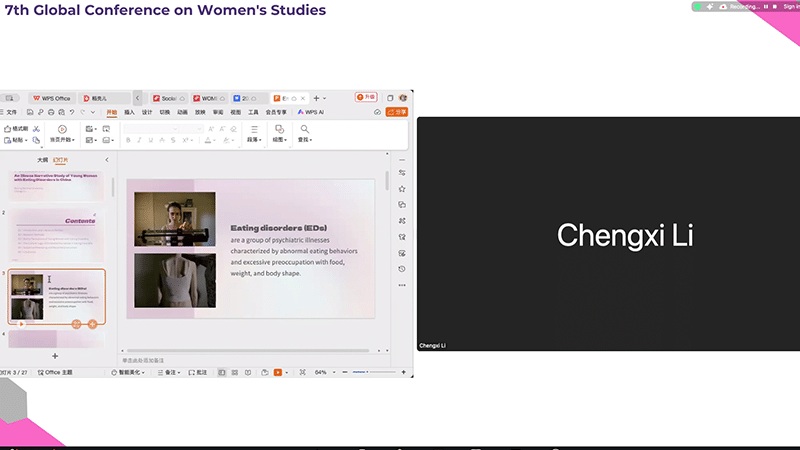Toggle slide sorter grid view

(x=235, y=372)
